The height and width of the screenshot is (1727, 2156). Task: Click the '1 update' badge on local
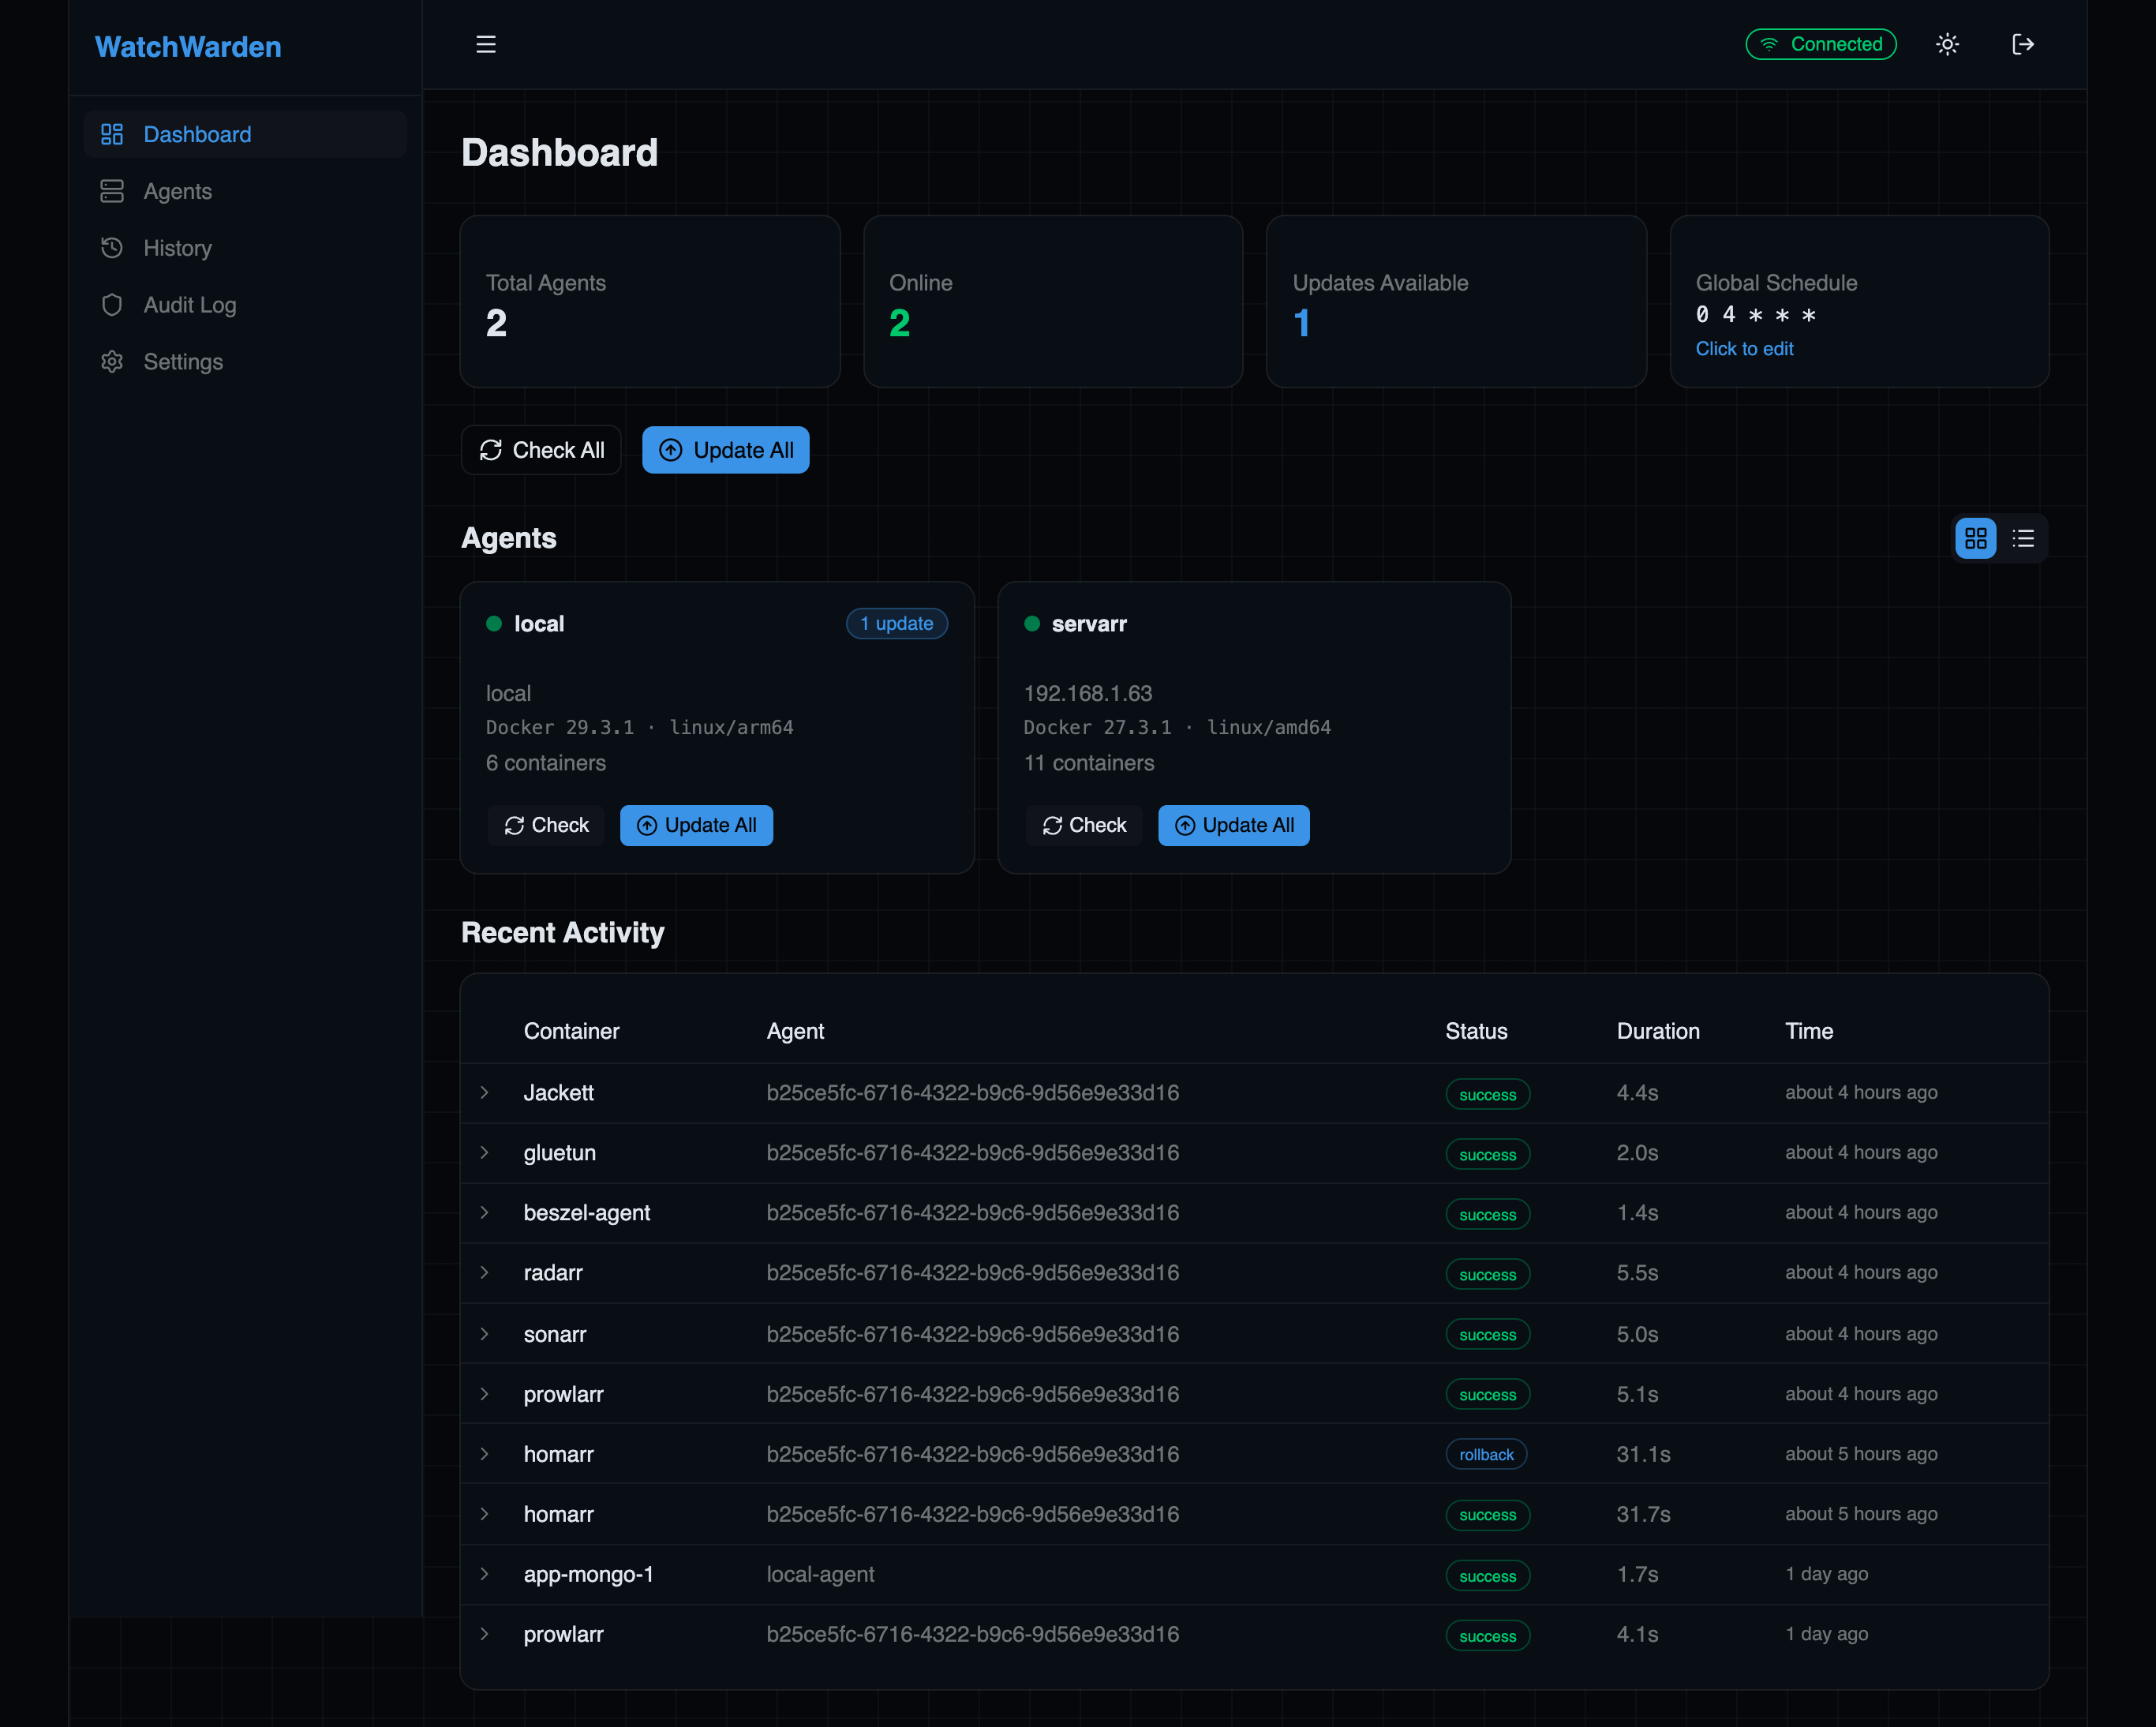[896, 624]
